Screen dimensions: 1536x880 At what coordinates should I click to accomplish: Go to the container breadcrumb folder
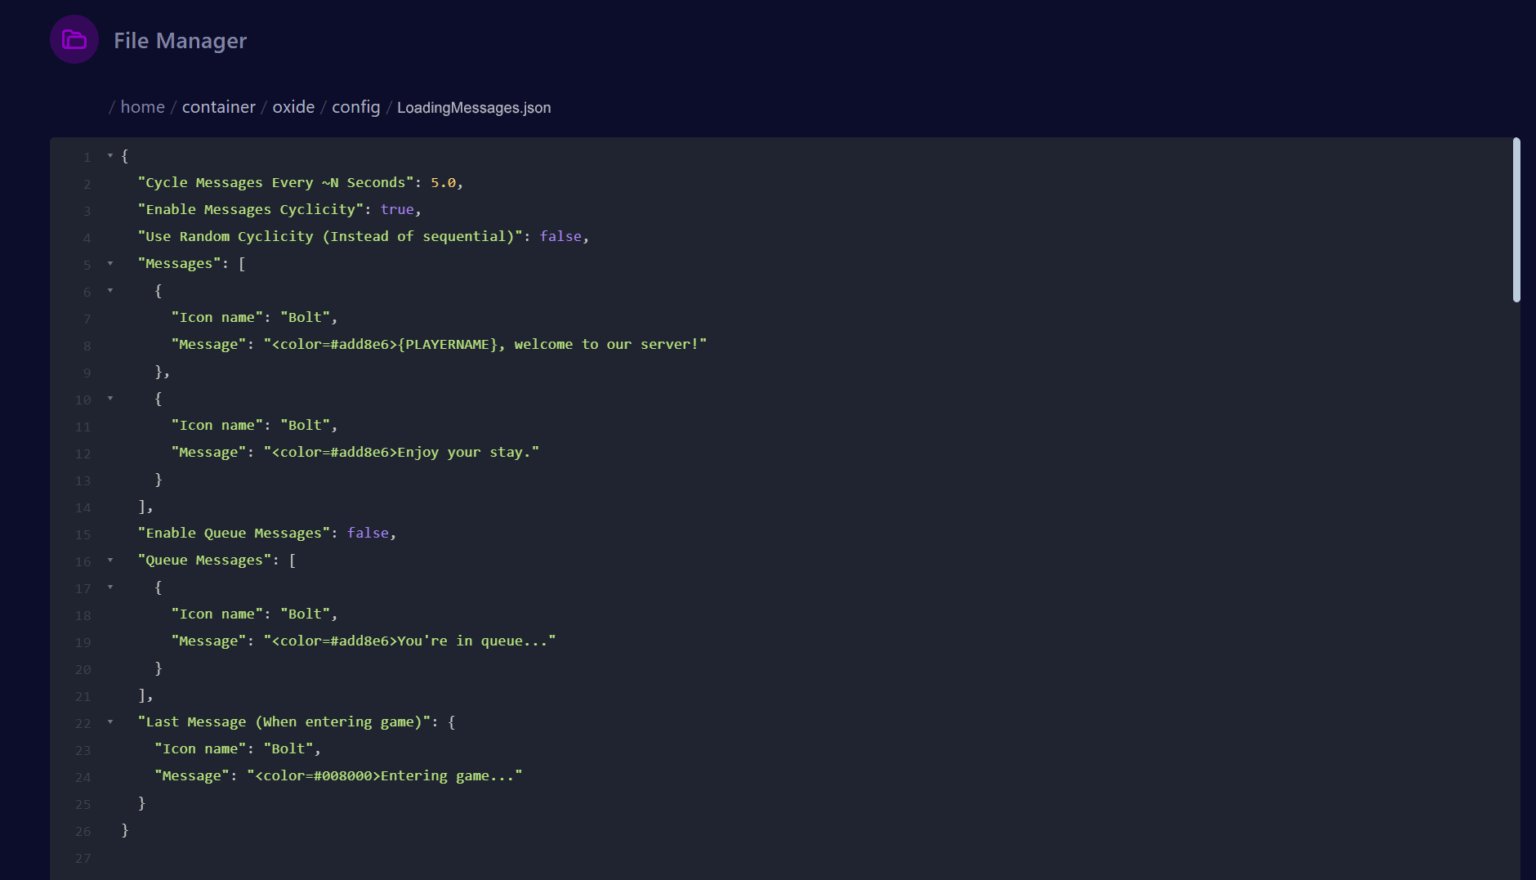pyautogui.click(x=219, y=107)
